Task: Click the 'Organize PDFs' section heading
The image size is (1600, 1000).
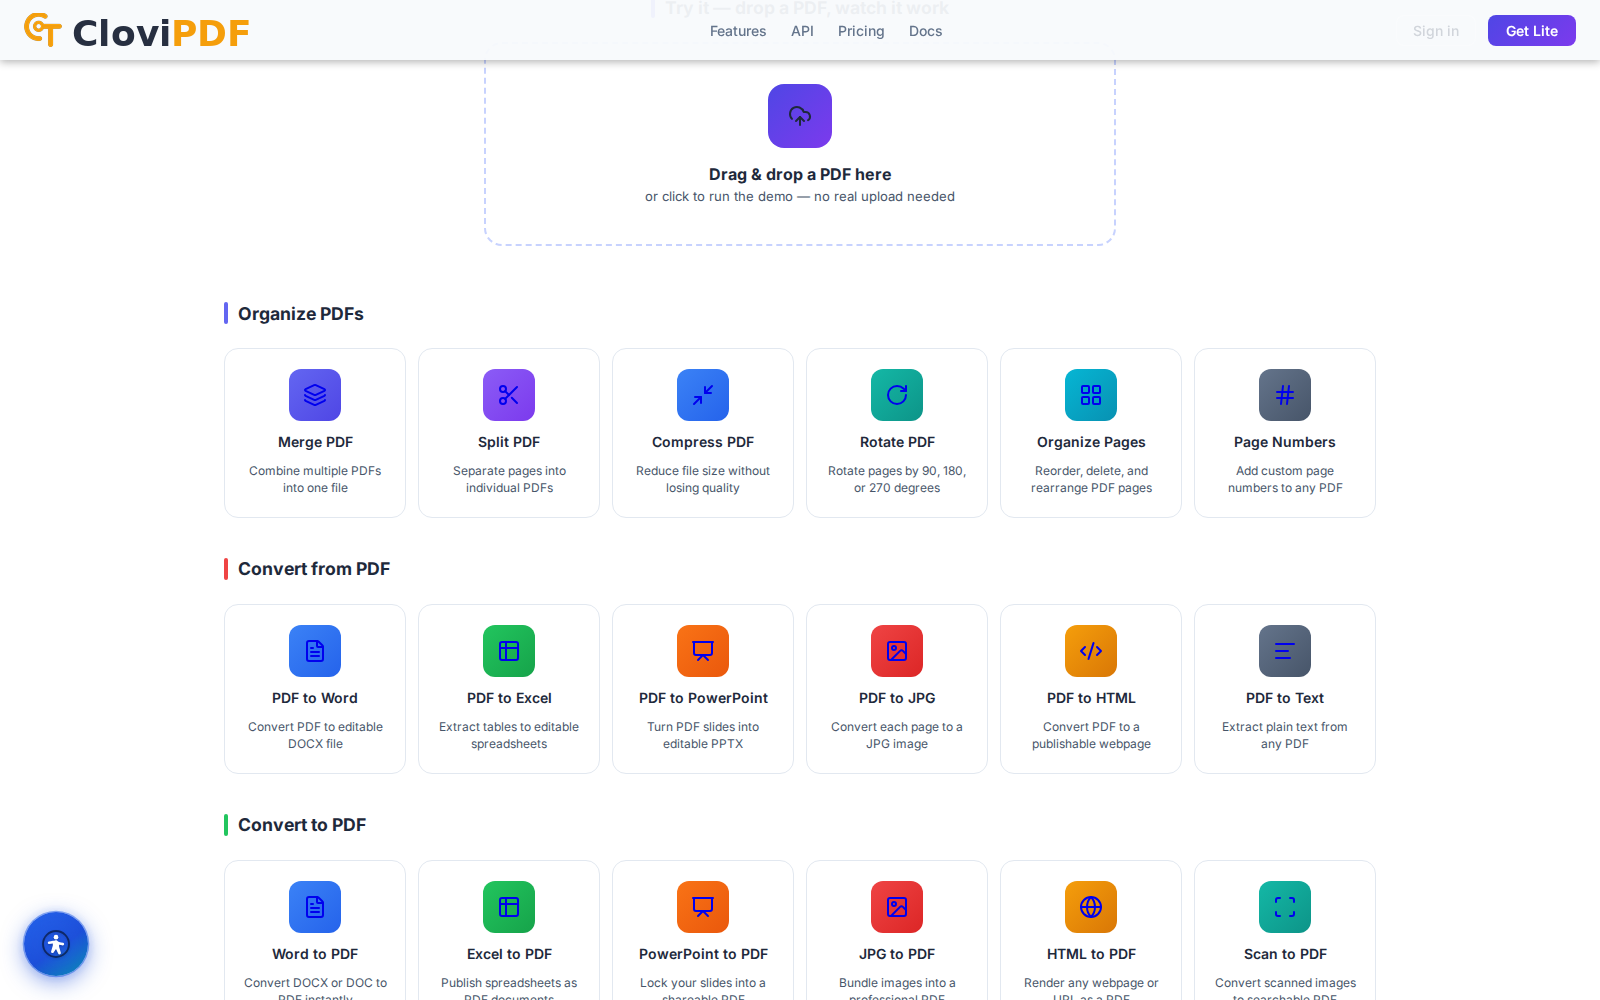Action: 301,314
